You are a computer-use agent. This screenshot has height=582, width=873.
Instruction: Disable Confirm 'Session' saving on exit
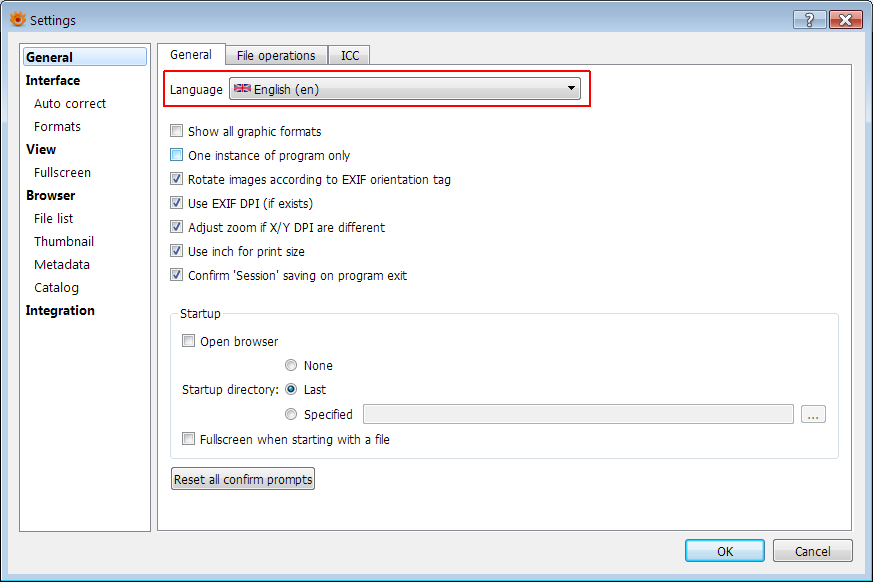tap(177, 275)
